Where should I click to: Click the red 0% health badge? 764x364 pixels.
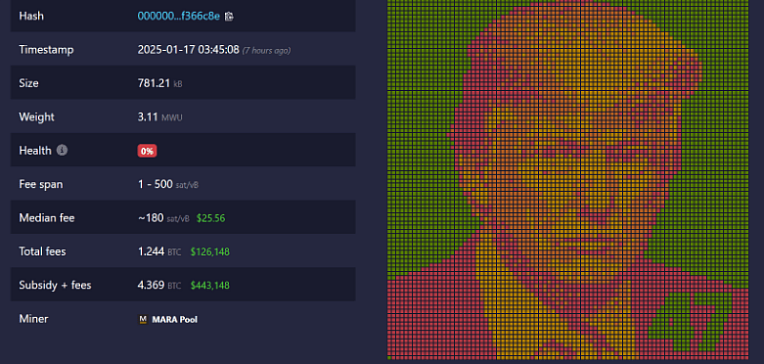147,151
